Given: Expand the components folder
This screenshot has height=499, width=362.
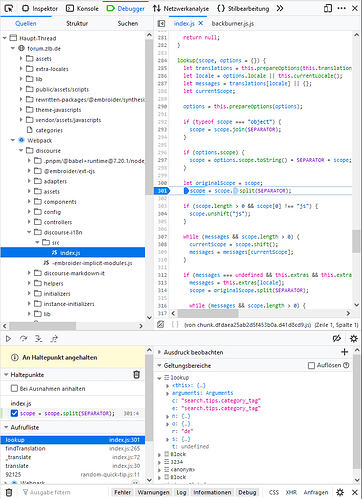Looking at the screenshot, I should pyautogui.click(x=29, y=201).
